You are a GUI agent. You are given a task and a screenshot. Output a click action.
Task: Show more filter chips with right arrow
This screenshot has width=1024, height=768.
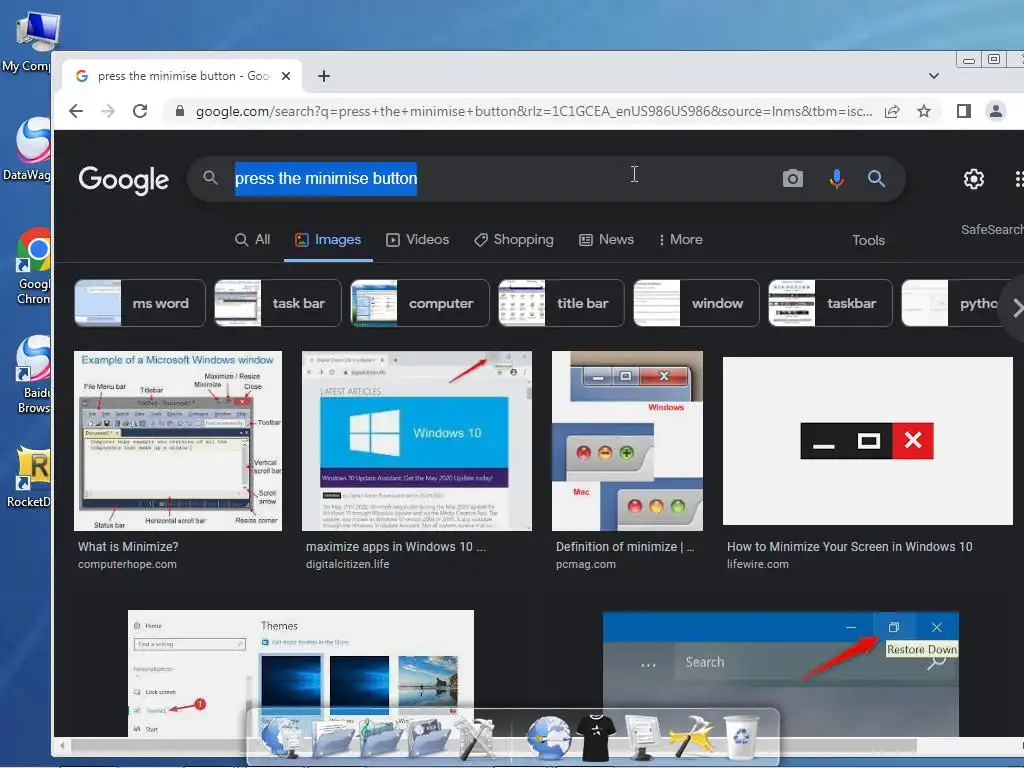pyautogui.click(x=1015, y=308)
